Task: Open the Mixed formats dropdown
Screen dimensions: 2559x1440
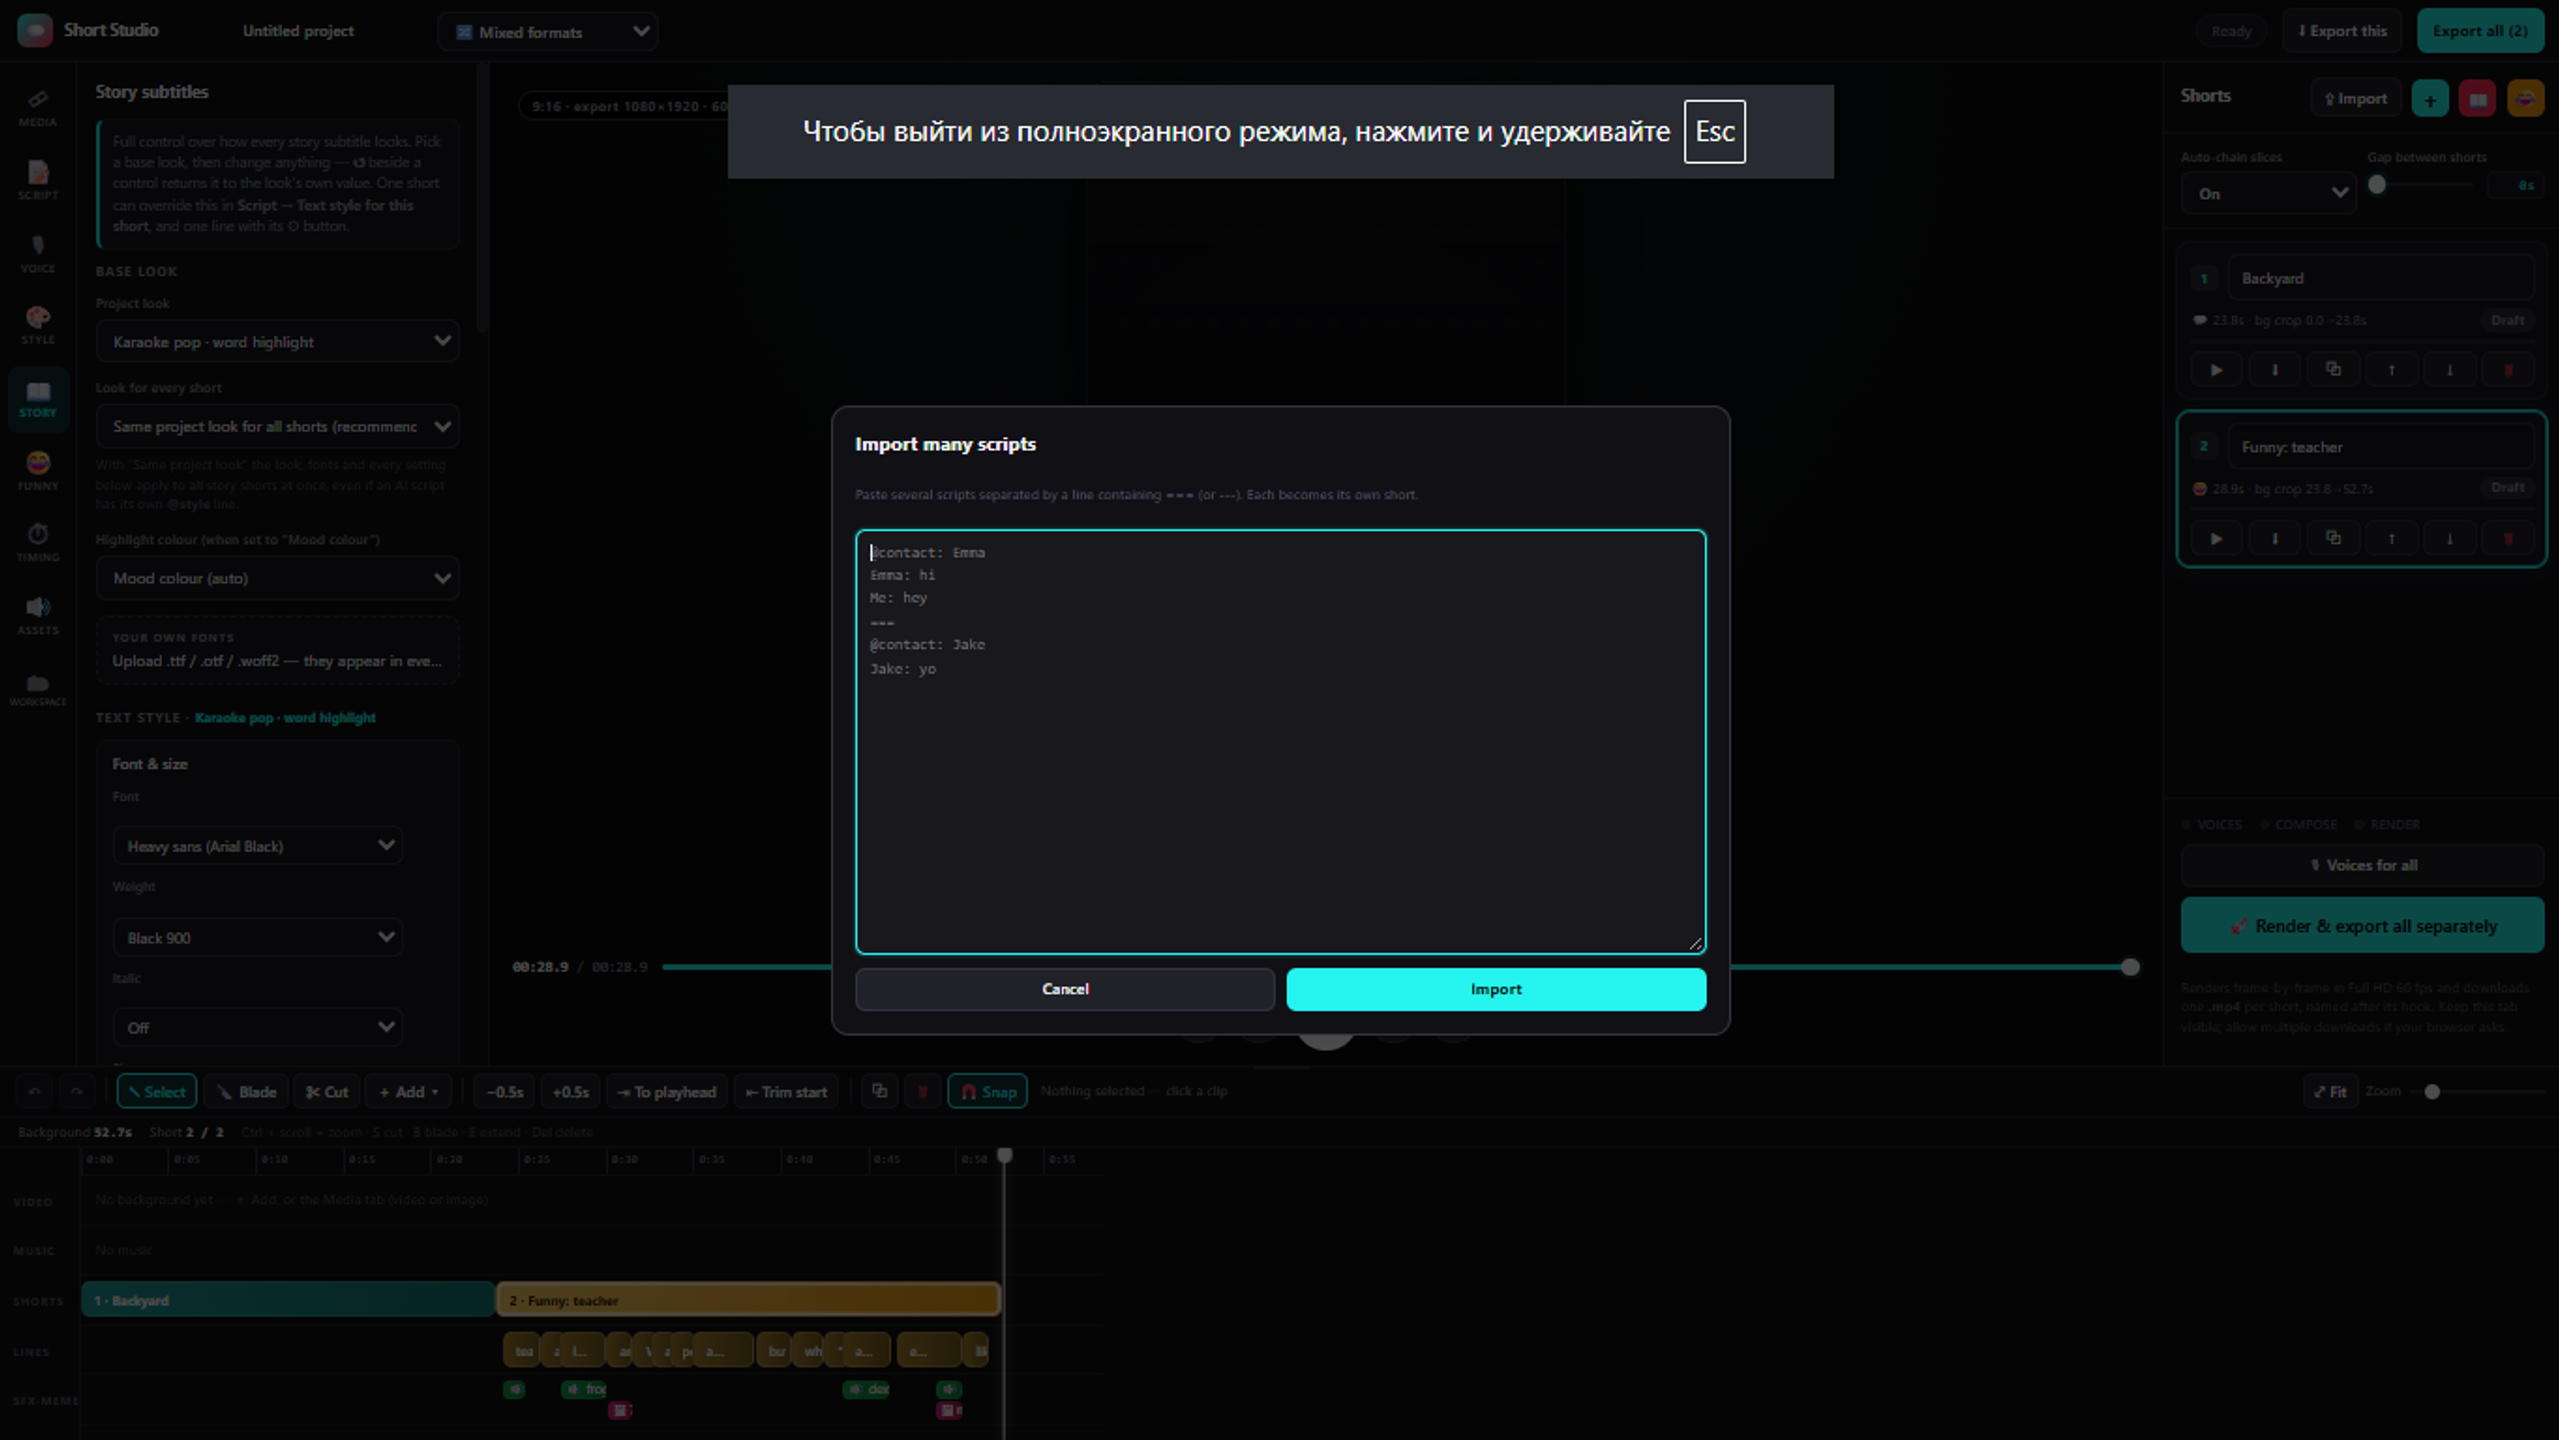Action: click(x=548, y=32)
